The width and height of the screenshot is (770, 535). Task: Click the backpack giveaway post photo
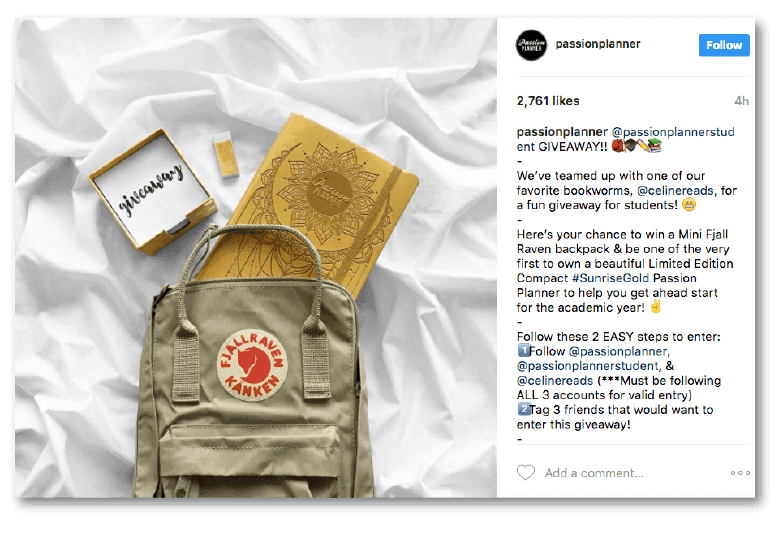[256, 258]
